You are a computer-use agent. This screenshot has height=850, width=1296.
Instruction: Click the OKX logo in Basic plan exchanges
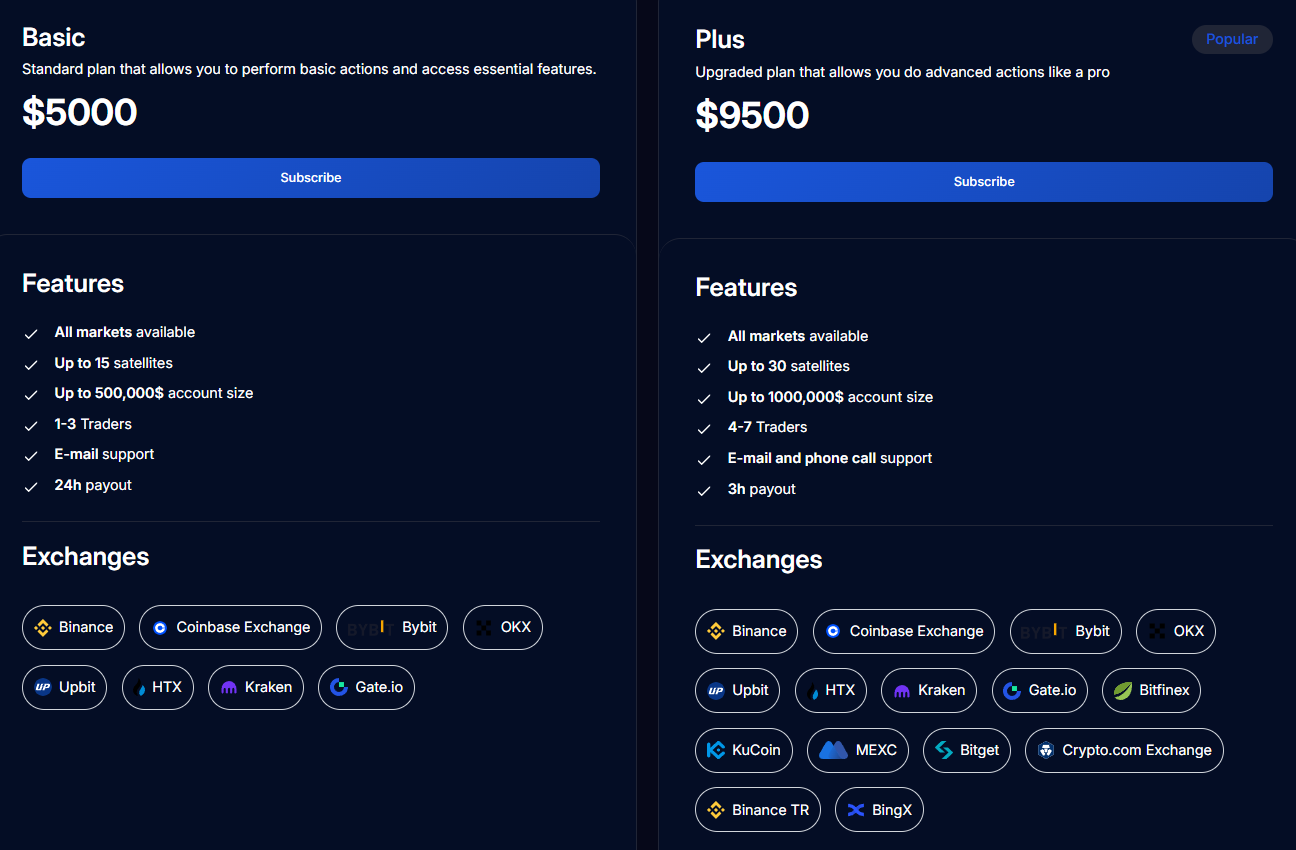point(484,628)
